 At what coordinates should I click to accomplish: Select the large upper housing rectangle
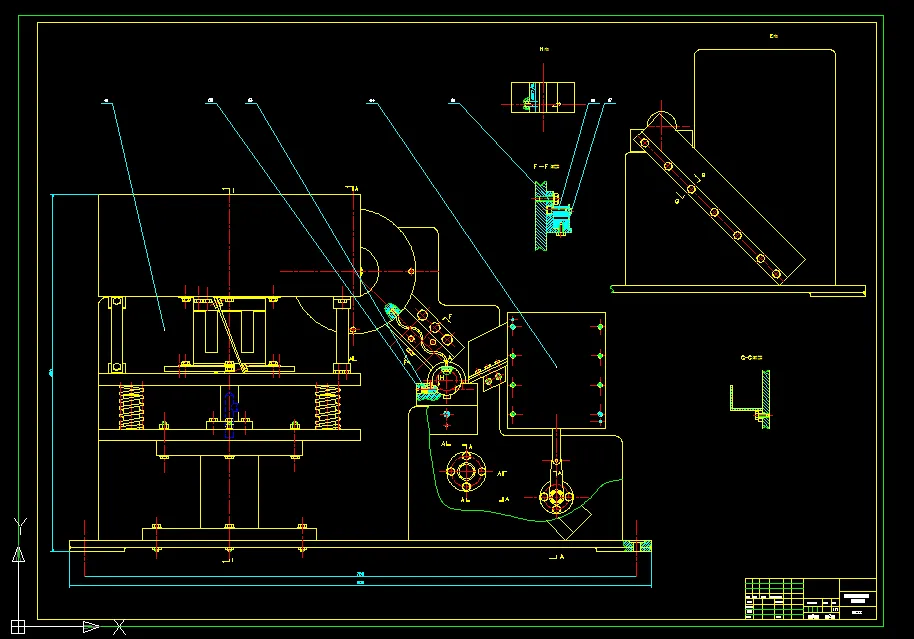click(229, 245)
